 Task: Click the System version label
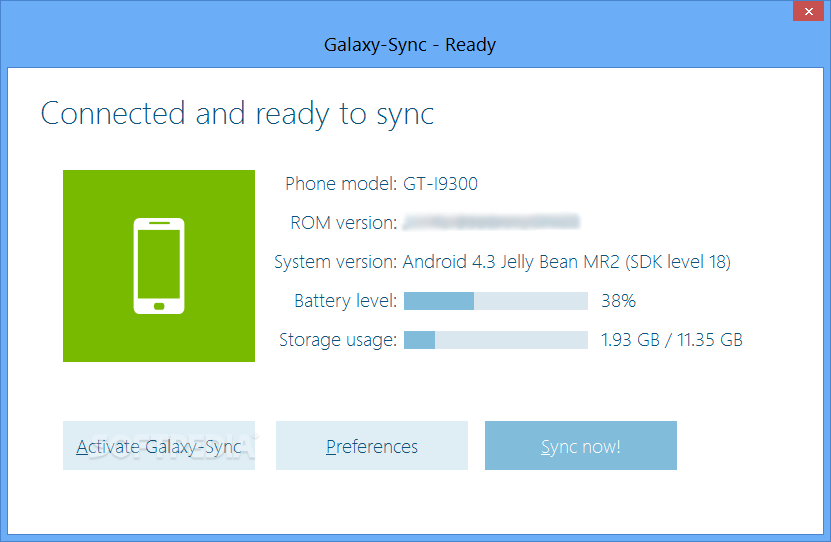pyautogui.click(x=335, y=262)
